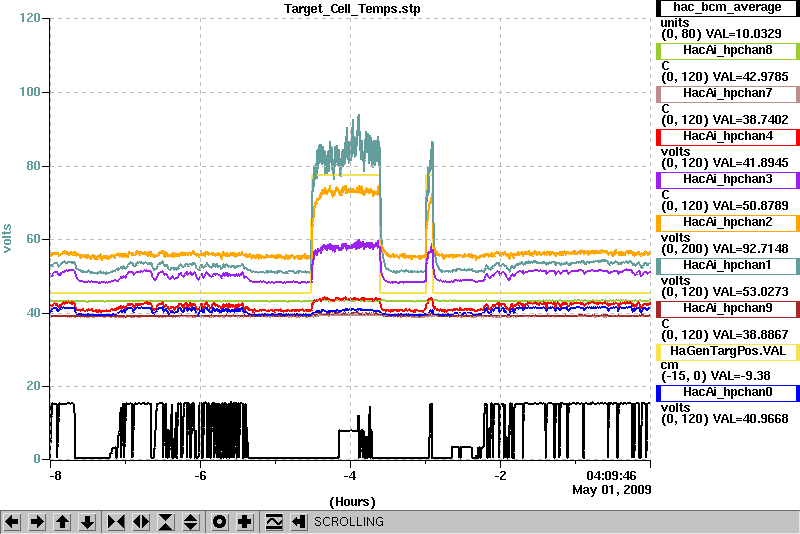
Task: Click the VAL=38.7402 reading text
Action: pyautogui.click(x=751, y=120)
